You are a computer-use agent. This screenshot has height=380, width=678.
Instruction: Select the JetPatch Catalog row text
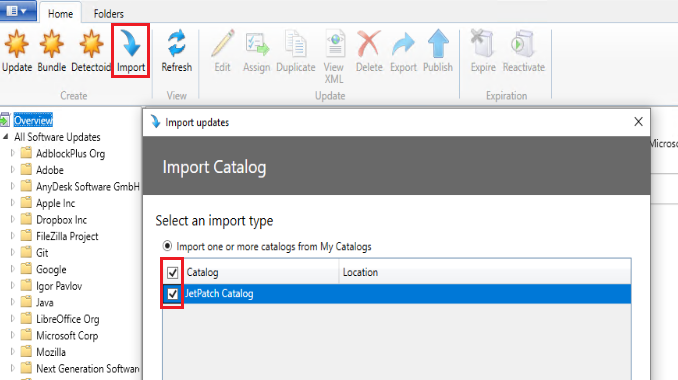pos(219,294)
